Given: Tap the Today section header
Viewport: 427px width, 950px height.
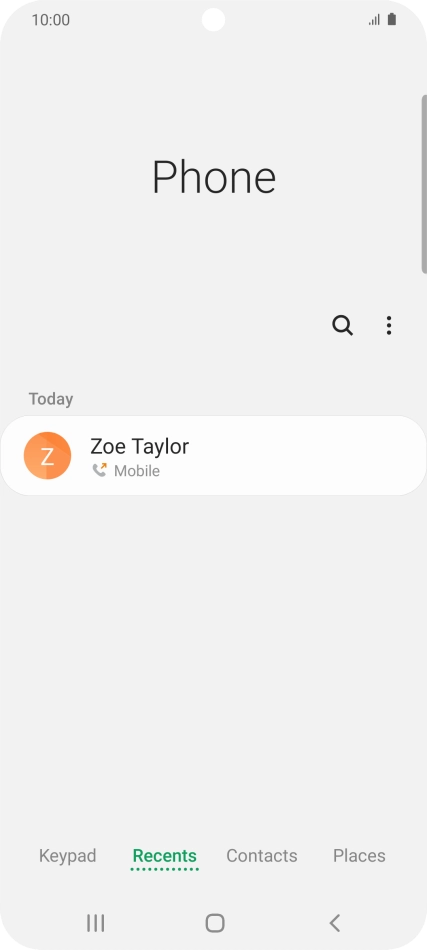Looking at the screenshot, I should (x=51, y=399).
